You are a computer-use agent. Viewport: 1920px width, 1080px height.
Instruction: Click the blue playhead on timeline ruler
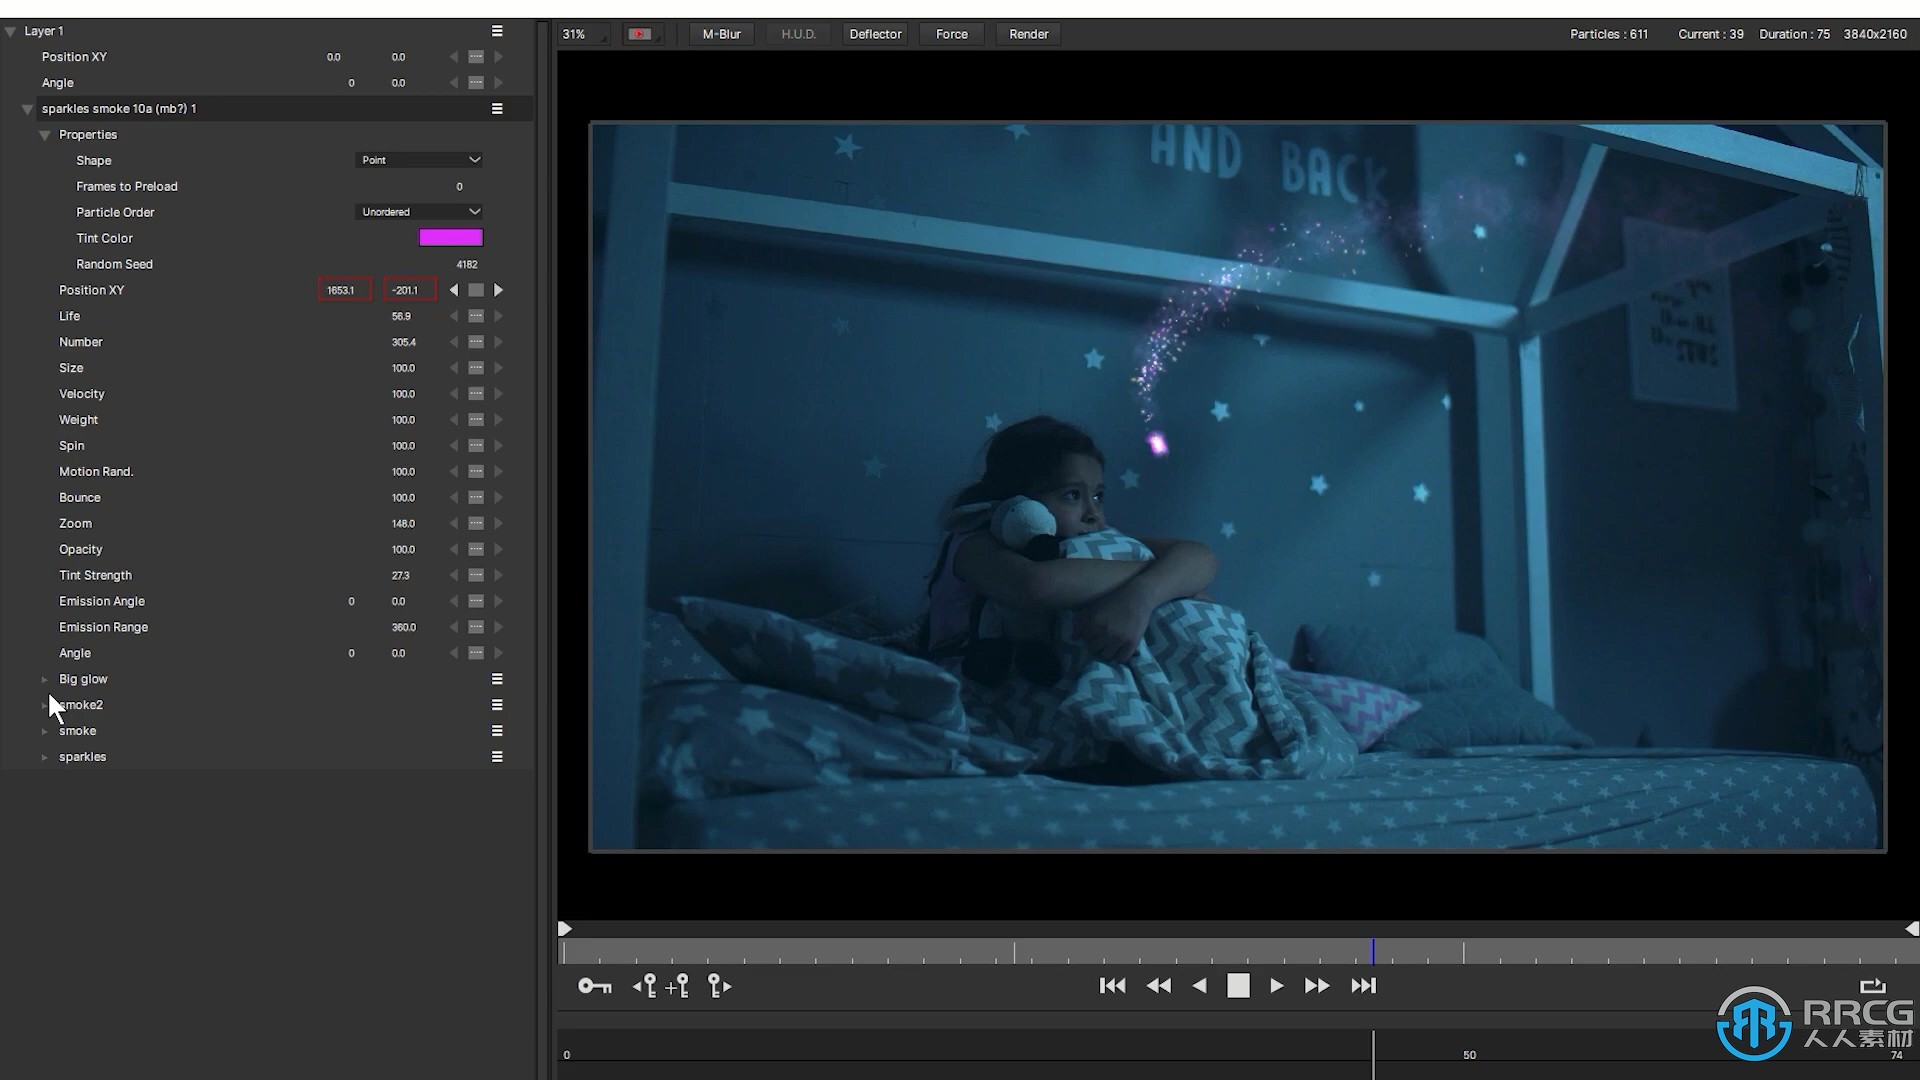(x=1372, y=951)
